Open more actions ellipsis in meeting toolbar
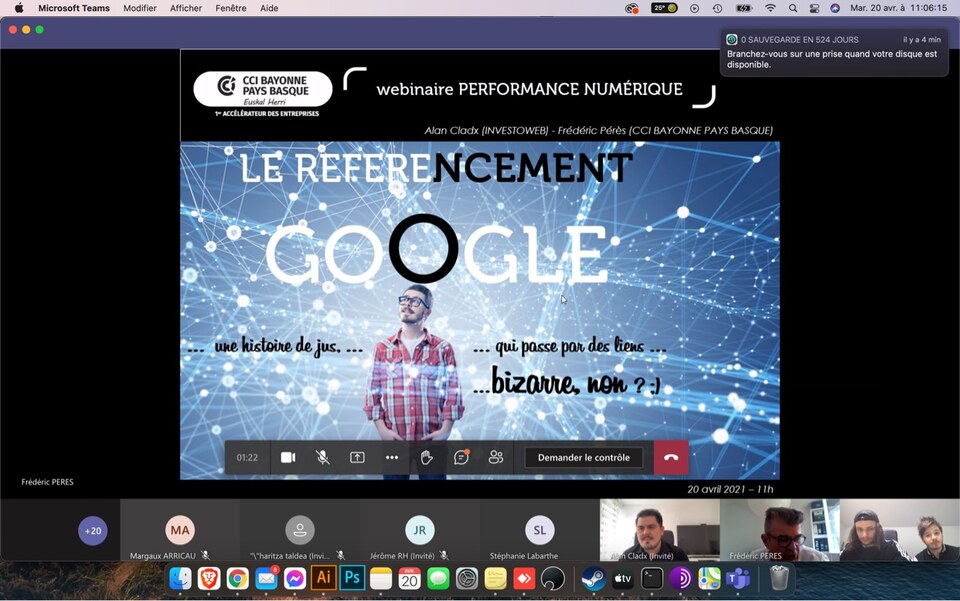The width and height of the screenshot is (960, 601). [x=392, y=458]
